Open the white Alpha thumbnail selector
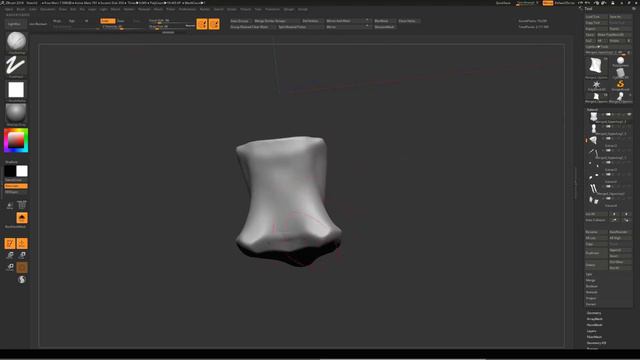Viewport: 640px width, 360px height. pos(16,90)
